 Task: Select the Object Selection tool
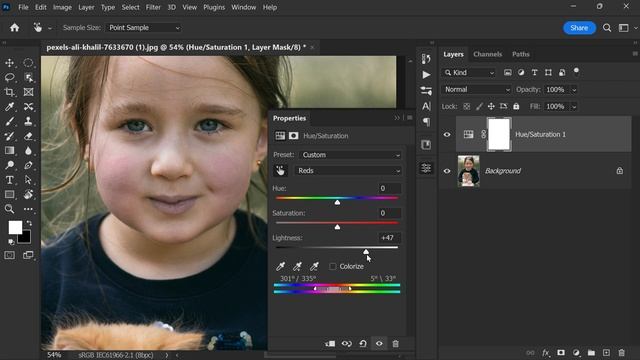28,78
